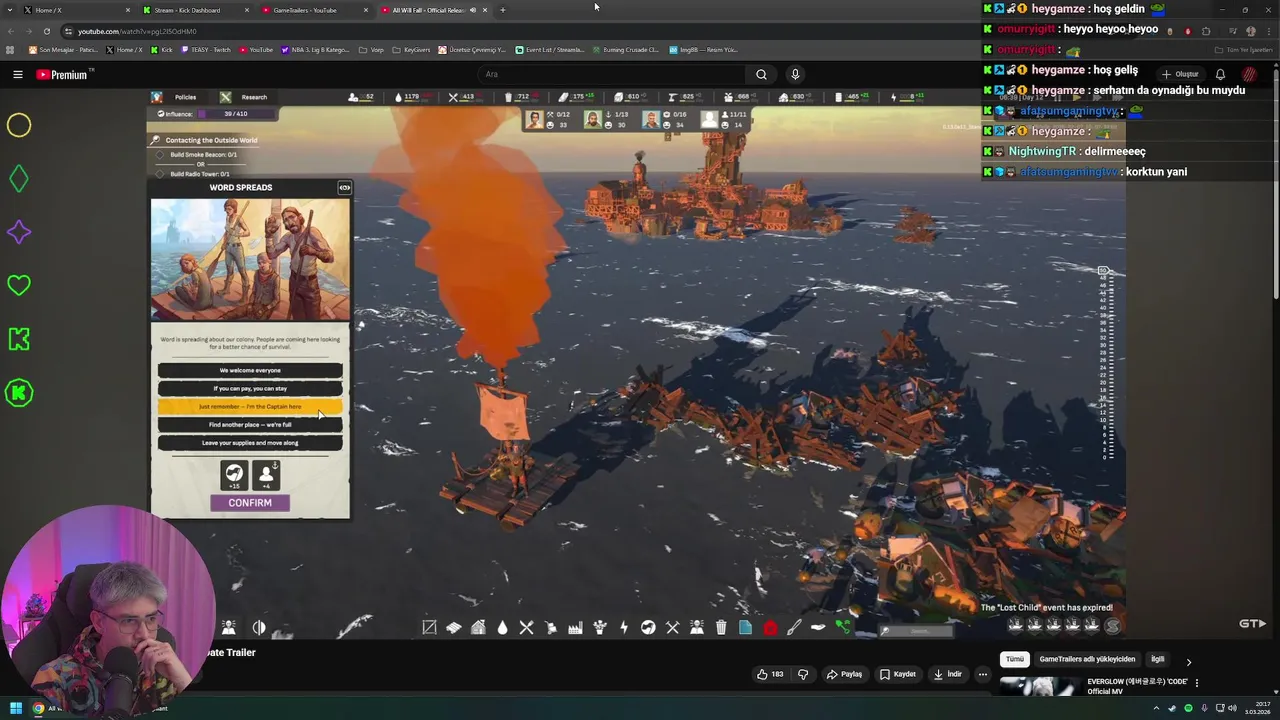Show hidden system tray icons
Viewport: 1280px width, 720px height.
[x=1157, y=708]
